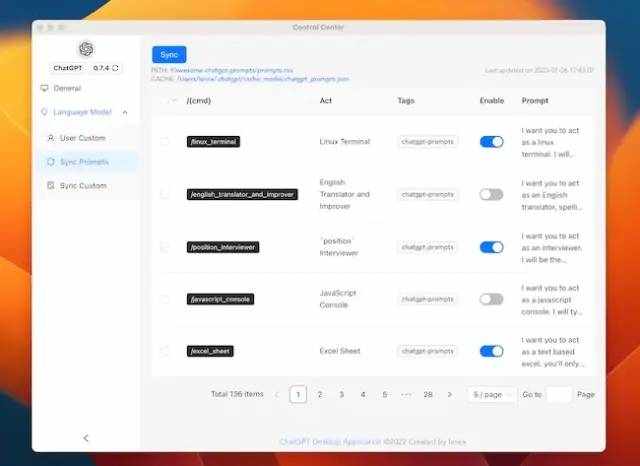Go to page 1

coord(298,395)
